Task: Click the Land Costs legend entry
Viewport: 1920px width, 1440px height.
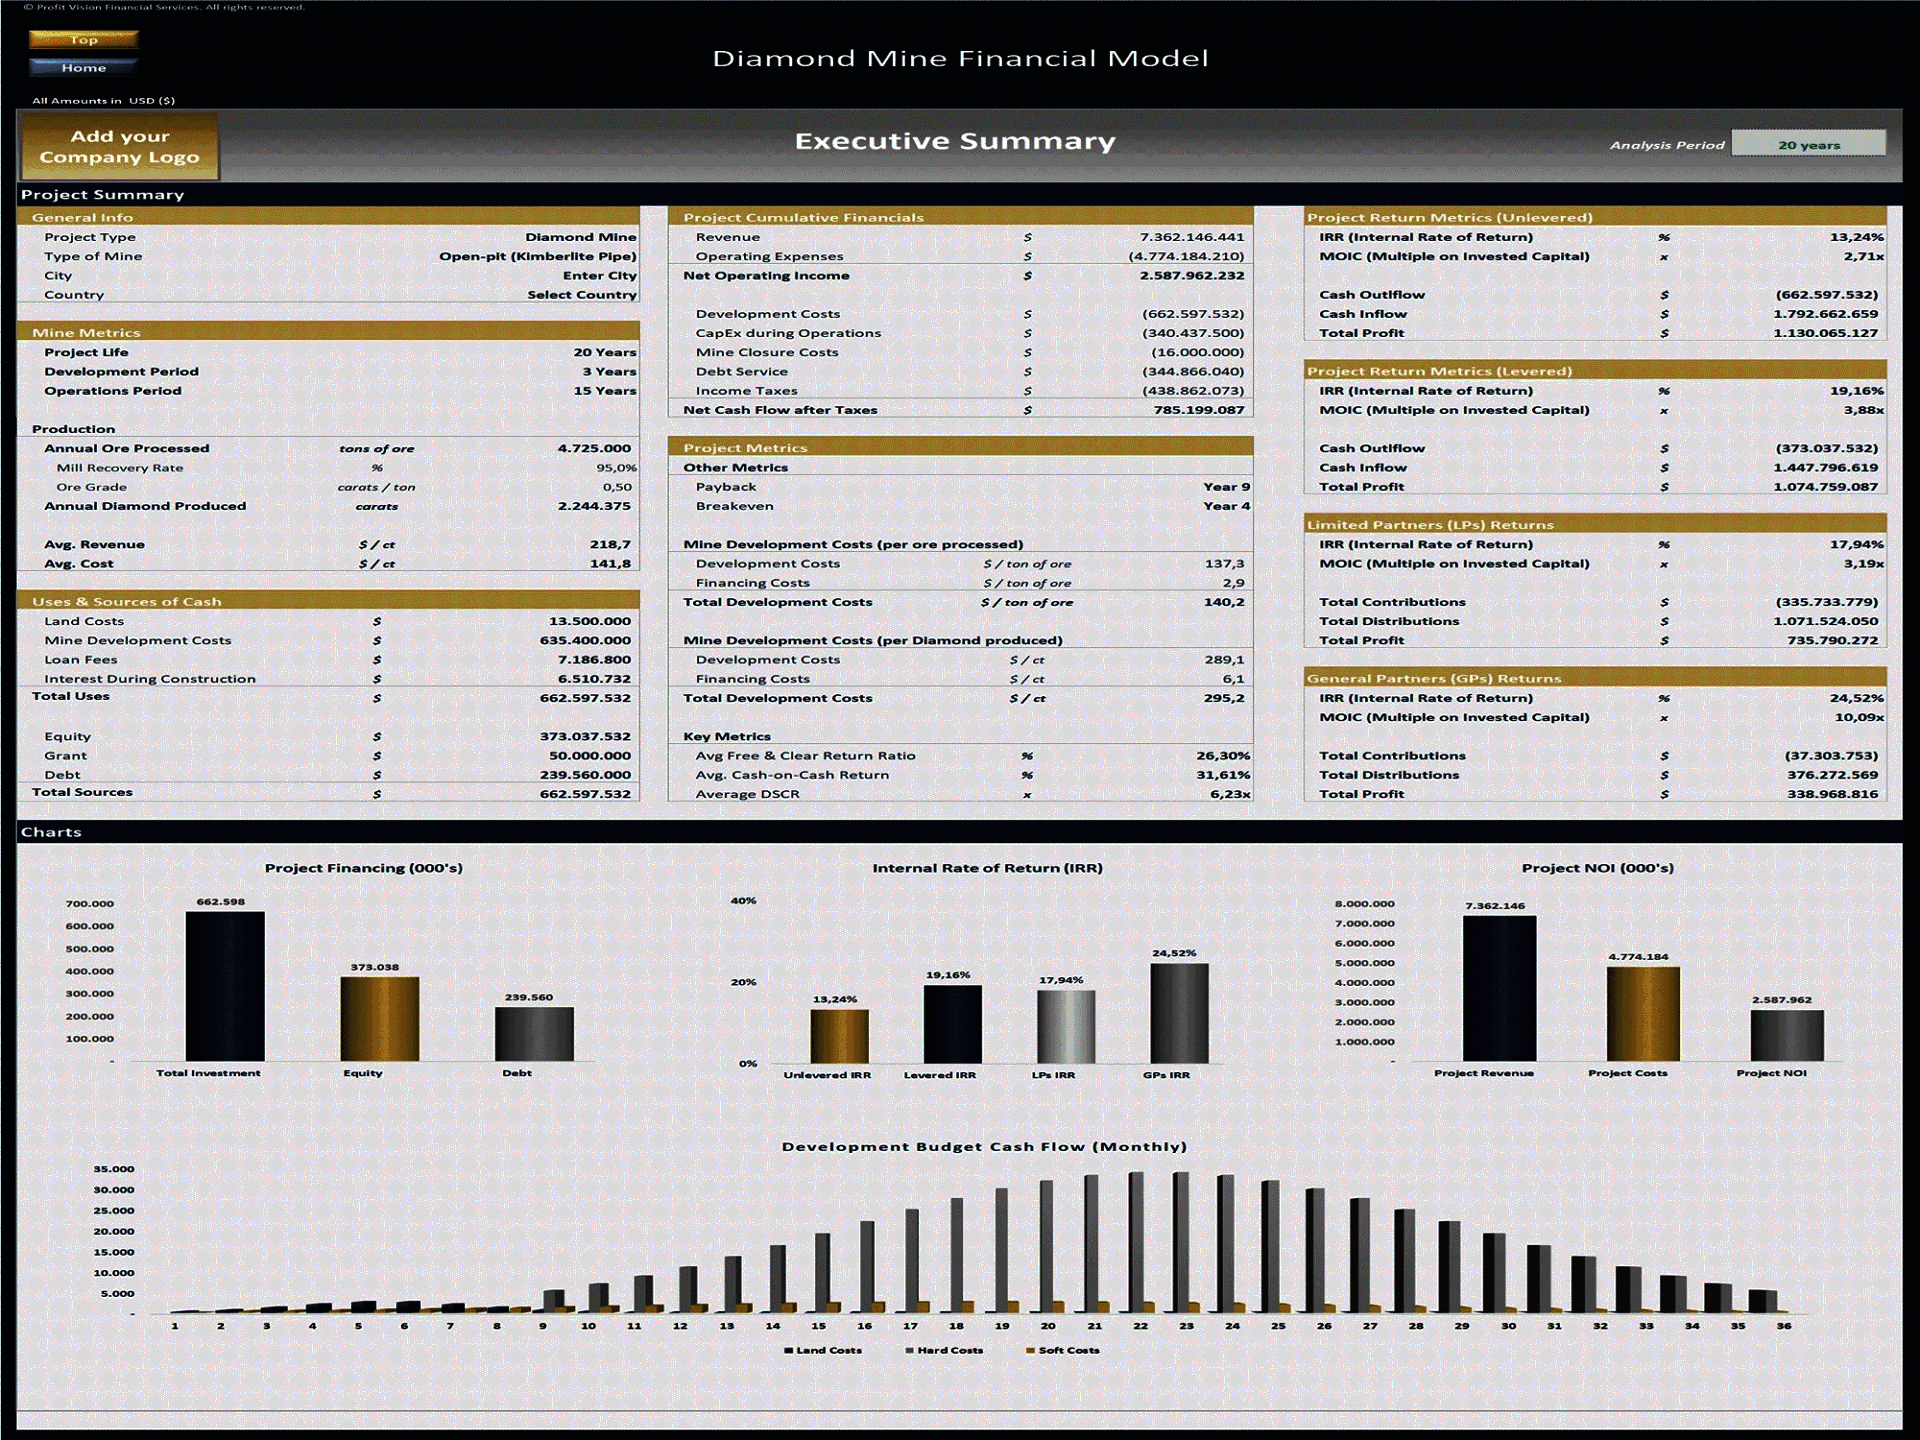Action: tap(823, 1351)
